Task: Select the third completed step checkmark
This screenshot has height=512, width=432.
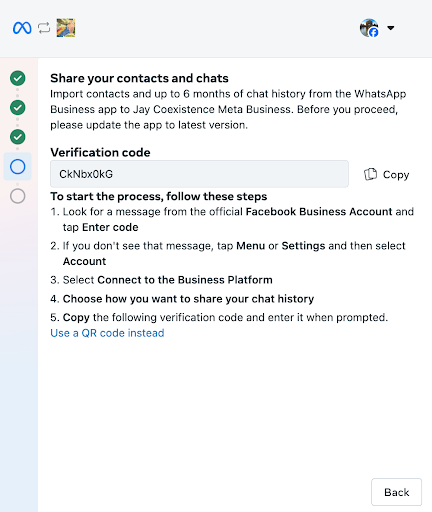Action: tap(18, 137)
